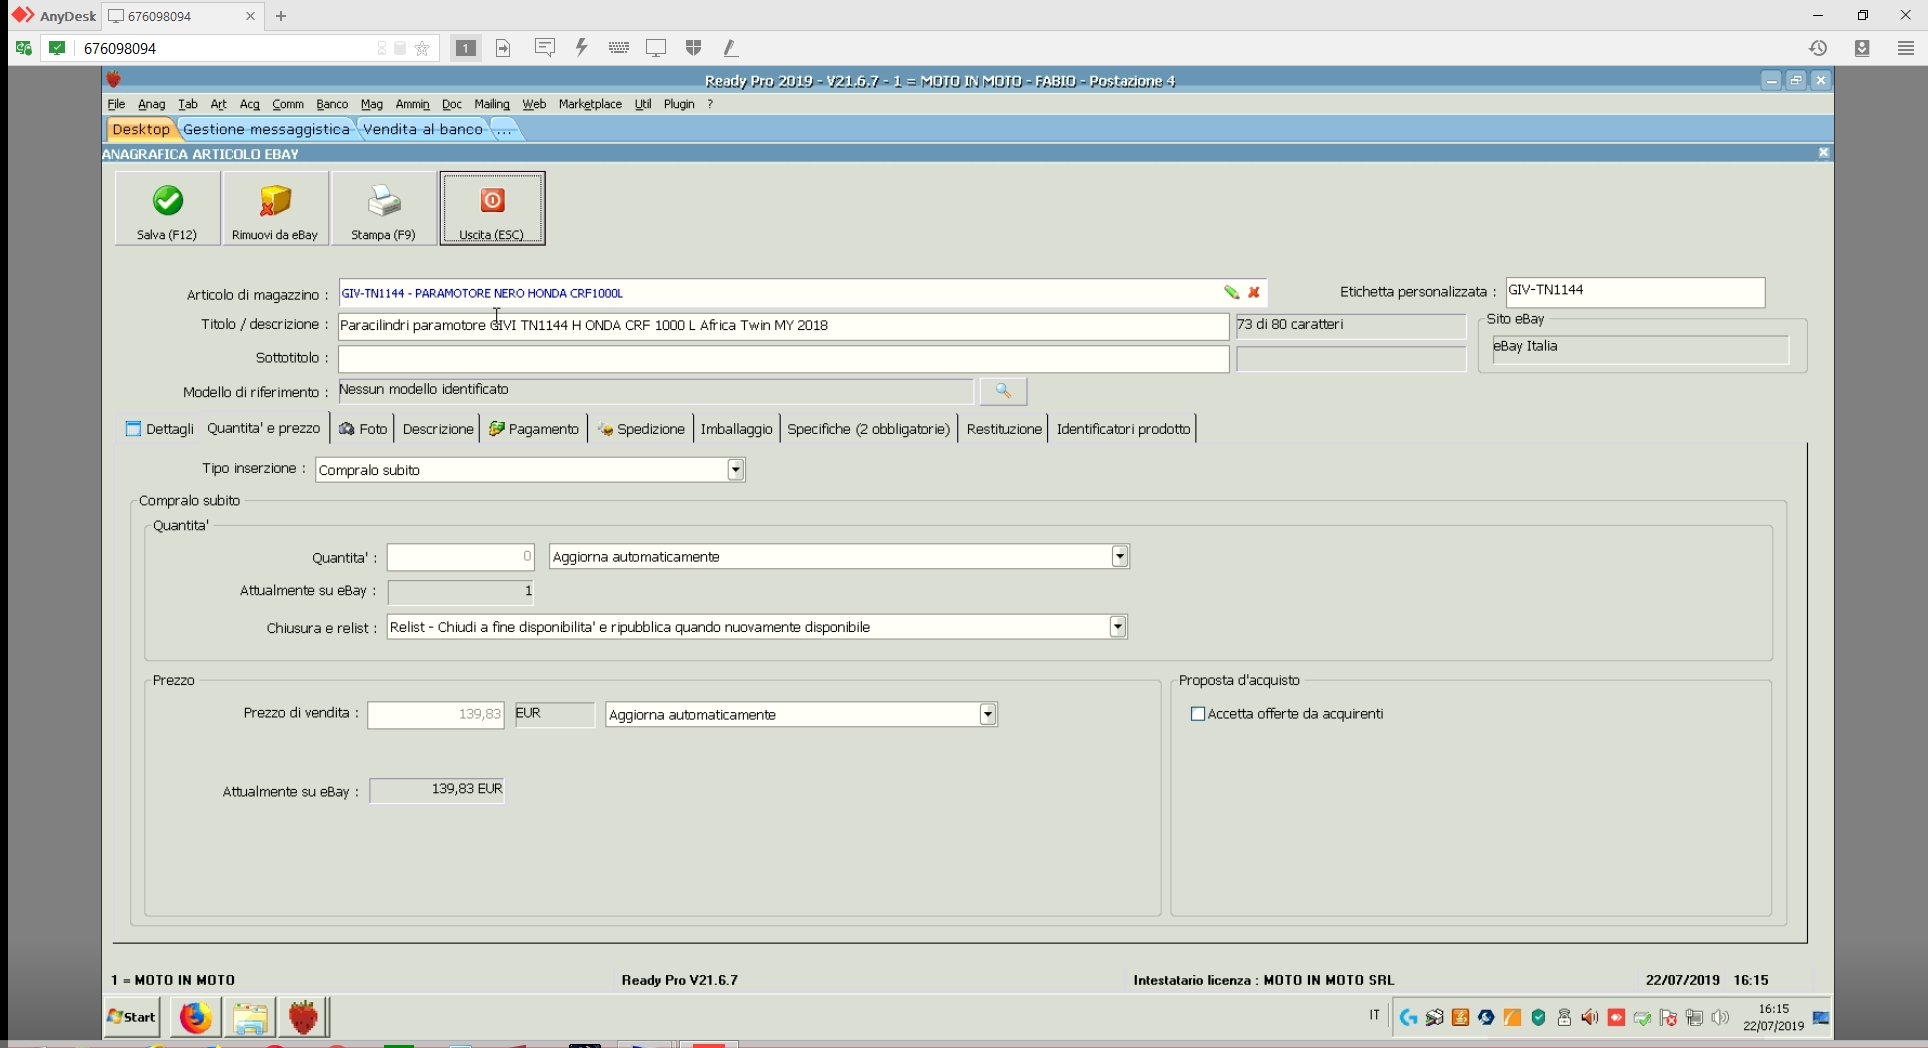Viewport: 1928px width, 1048px height.
Task: Exit via the Uscita (ESC) button
Action: pos(492,208)
